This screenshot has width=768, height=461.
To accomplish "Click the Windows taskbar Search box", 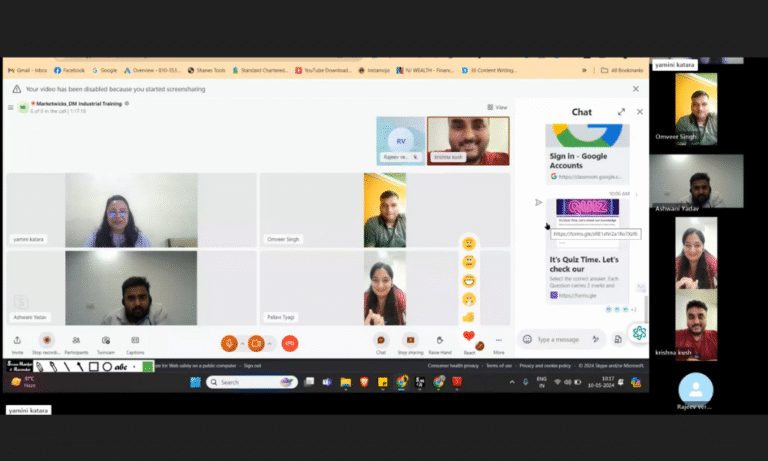I will click(x=252, y=382).
